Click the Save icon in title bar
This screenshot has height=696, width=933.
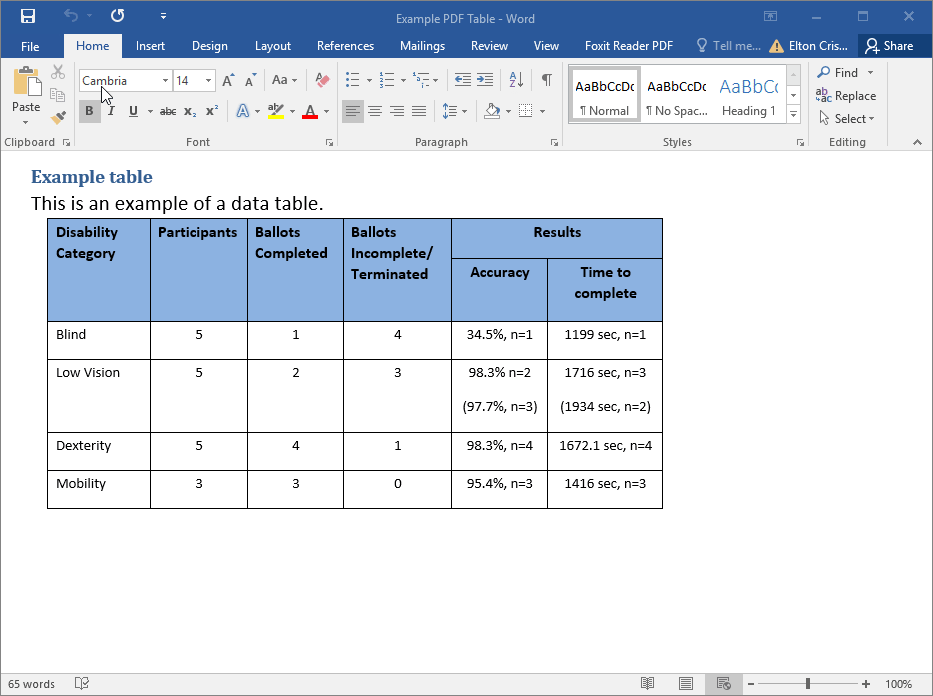point(28,17)
